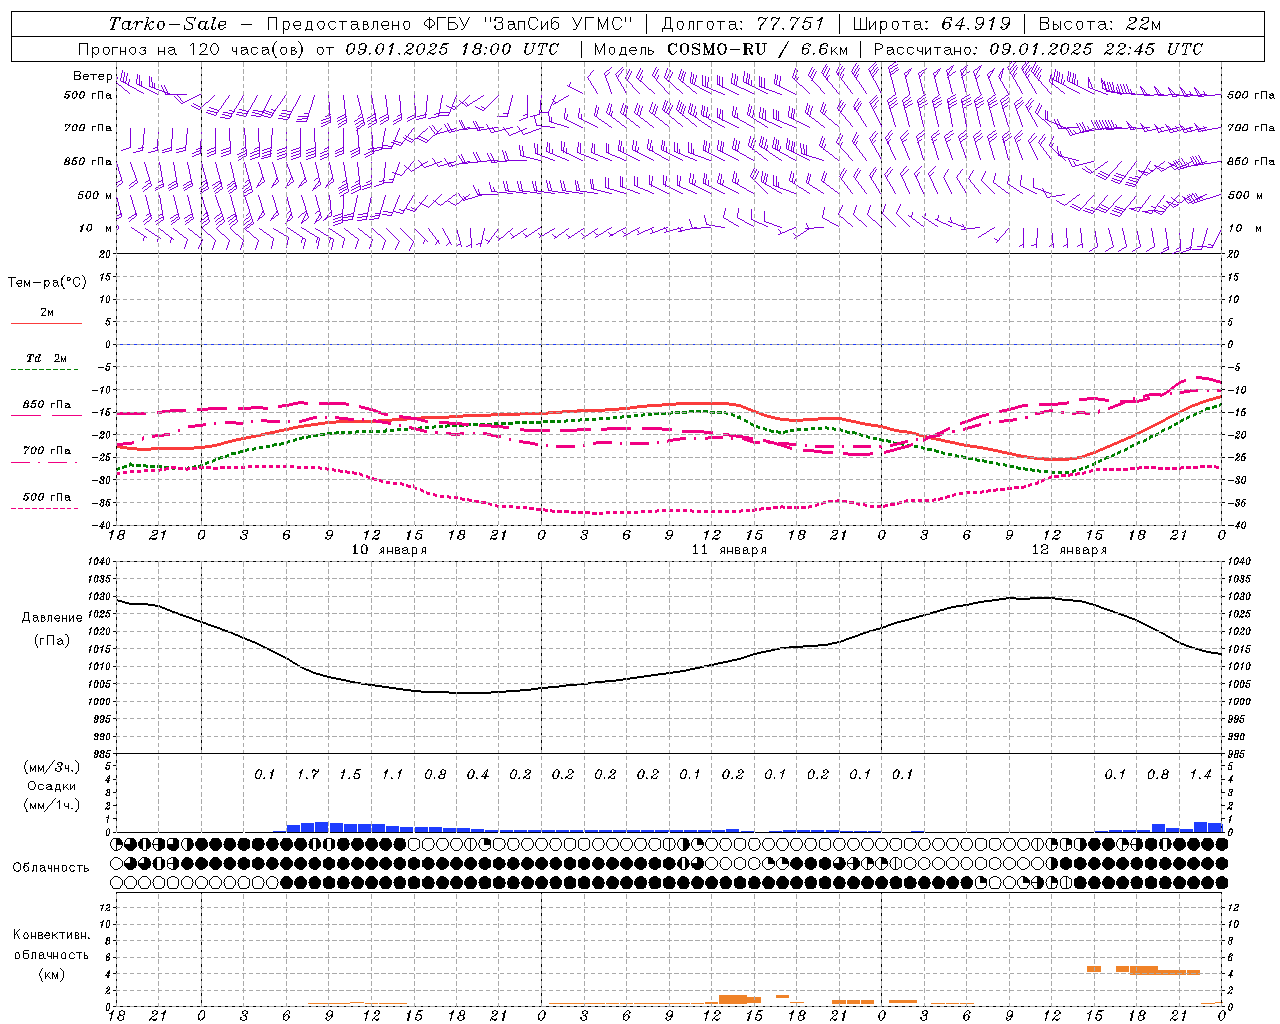Viewport: 1280px width, 1024px height.
Task: Click the precipitation value "0.4"
Action: click(x=478, y=775)
